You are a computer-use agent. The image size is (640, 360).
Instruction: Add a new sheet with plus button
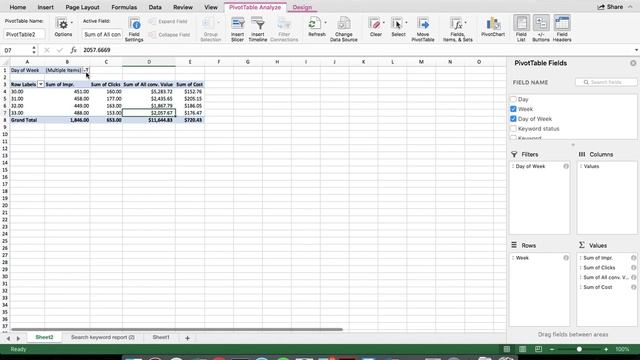(x=187, y=338)
